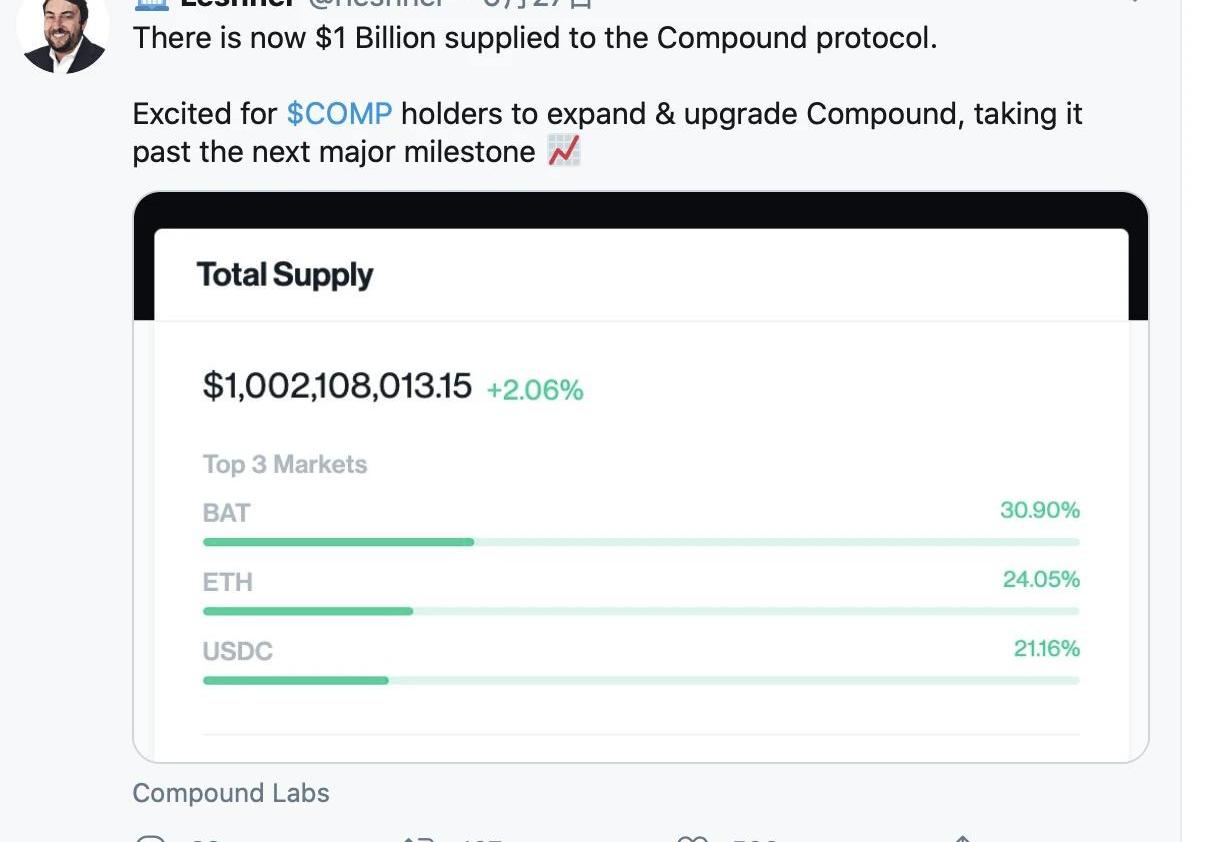The height and width of the screenshot is (842, 1226).
Task: Select the ETH market label
Action: pos(227,582)
